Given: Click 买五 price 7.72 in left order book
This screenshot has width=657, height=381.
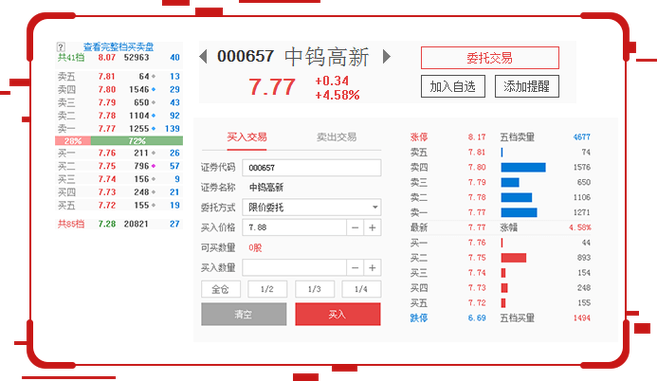Looking at the screenshot, I should (x=106, y=205).
